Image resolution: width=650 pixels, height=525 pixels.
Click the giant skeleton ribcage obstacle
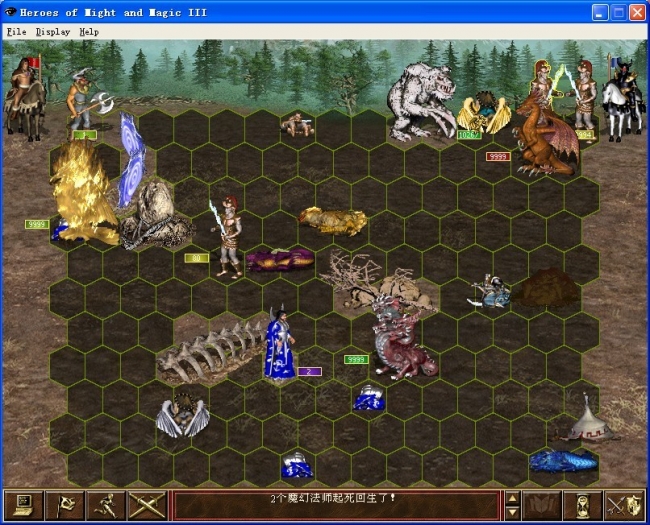(211, 352)
